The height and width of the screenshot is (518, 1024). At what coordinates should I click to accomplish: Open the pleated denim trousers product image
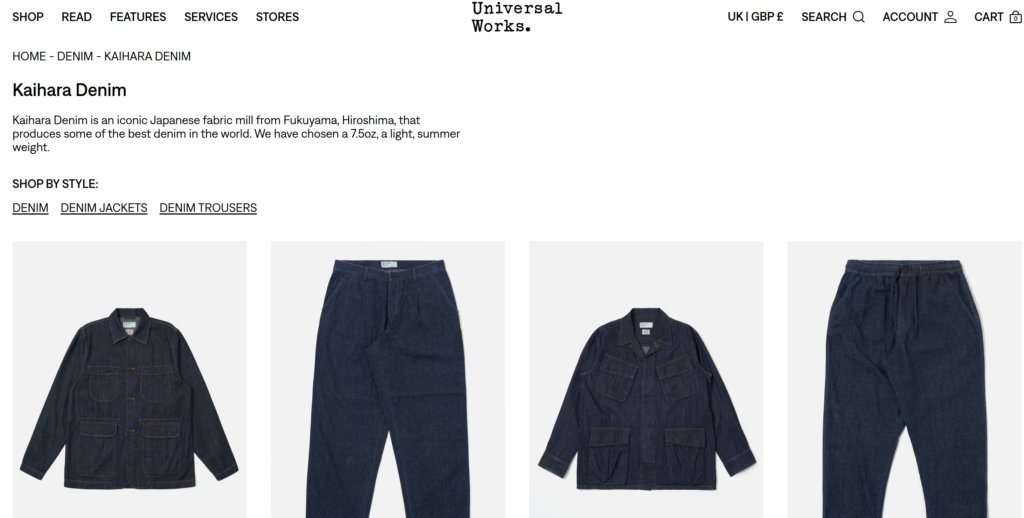pos(388,380)
